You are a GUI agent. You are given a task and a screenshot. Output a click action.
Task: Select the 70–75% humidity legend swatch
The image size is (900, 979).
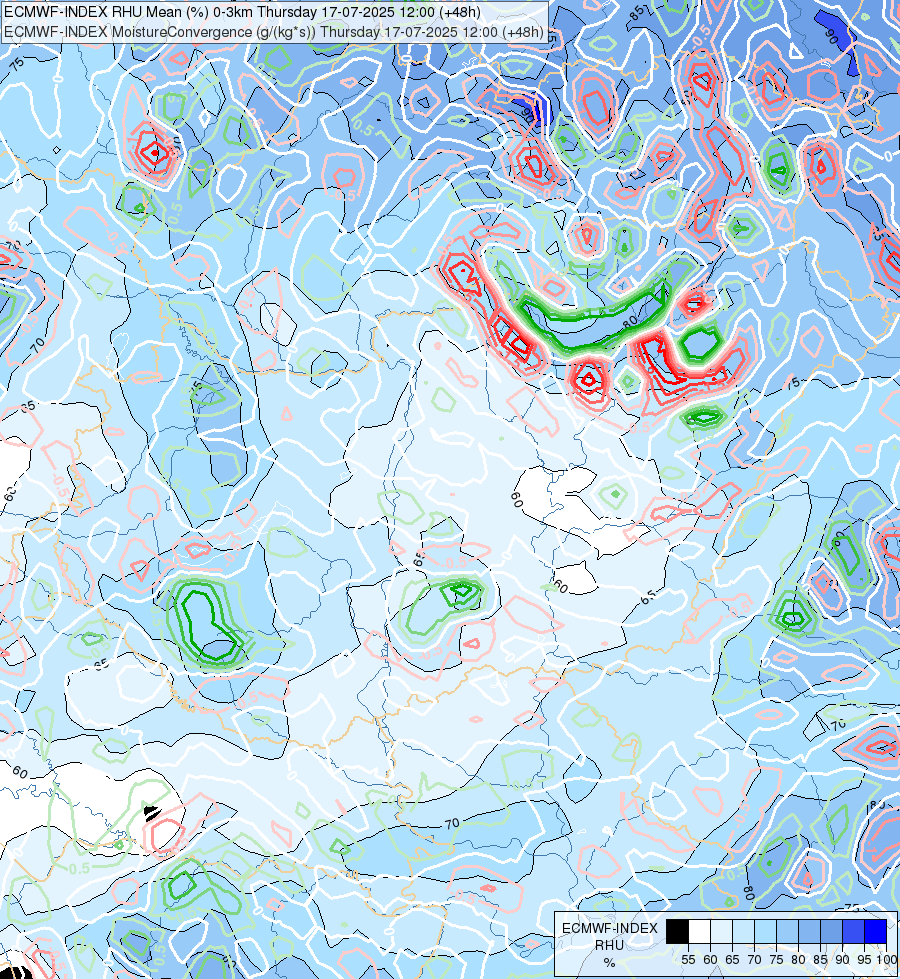(765, 931)
